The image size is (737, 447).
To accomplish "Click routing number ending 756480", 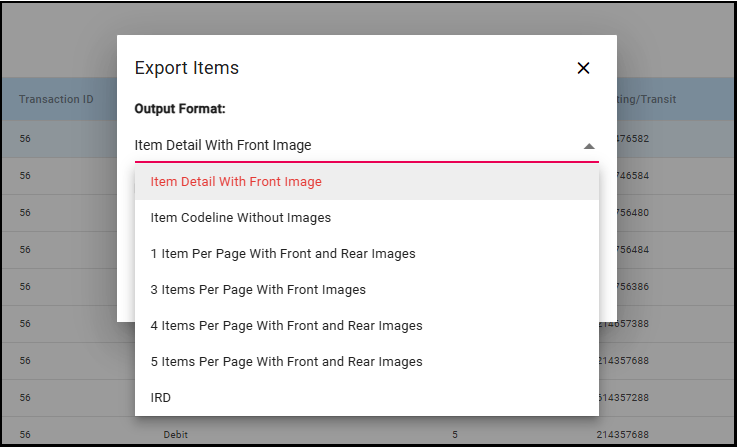I will (x=633, y=212).
